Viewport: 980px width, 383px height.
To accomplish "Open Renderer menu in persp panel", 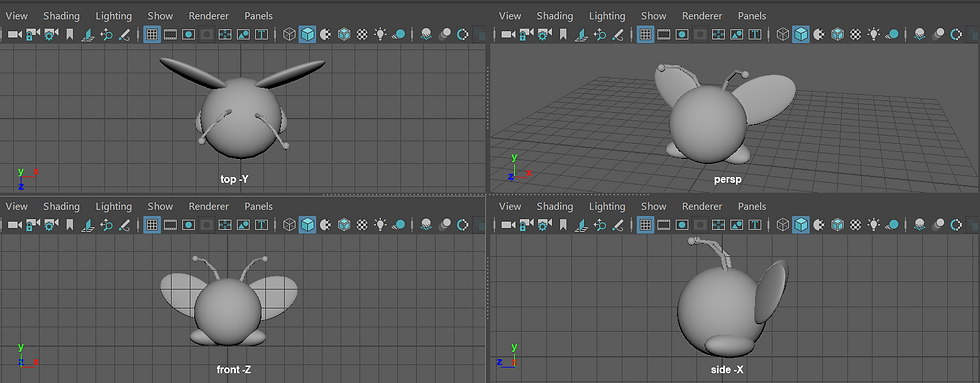I will tap(702, 16).
